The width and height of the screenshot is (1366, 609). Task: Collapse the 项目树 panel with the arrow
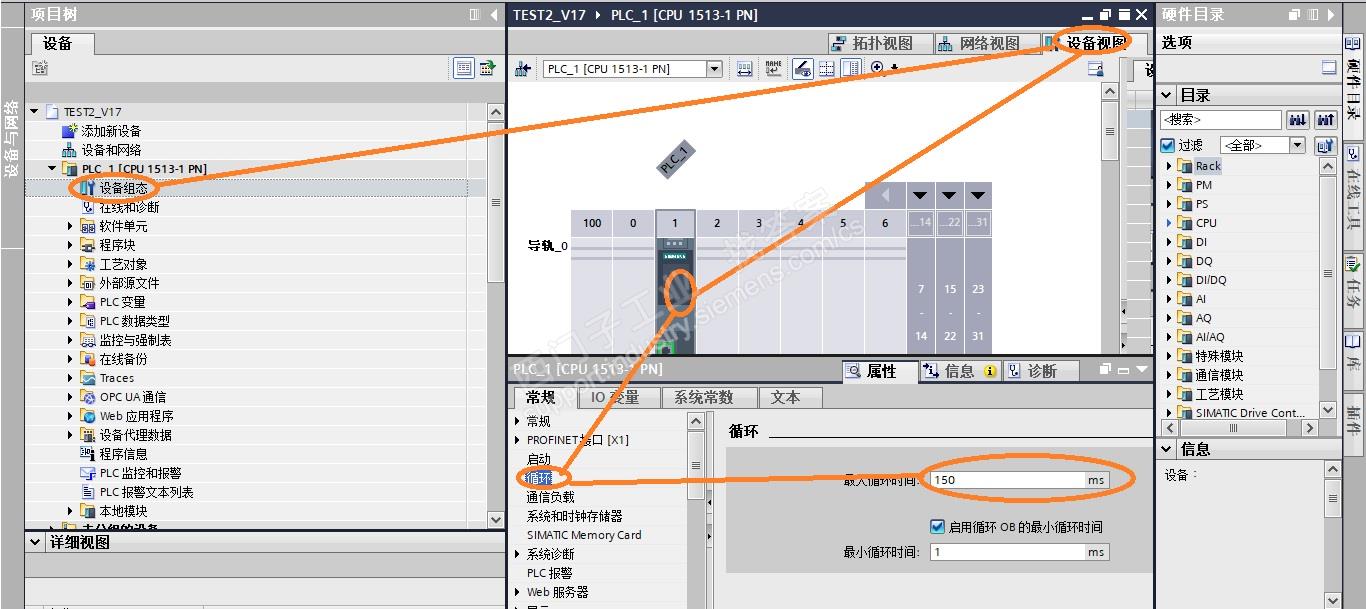point(494,15)
